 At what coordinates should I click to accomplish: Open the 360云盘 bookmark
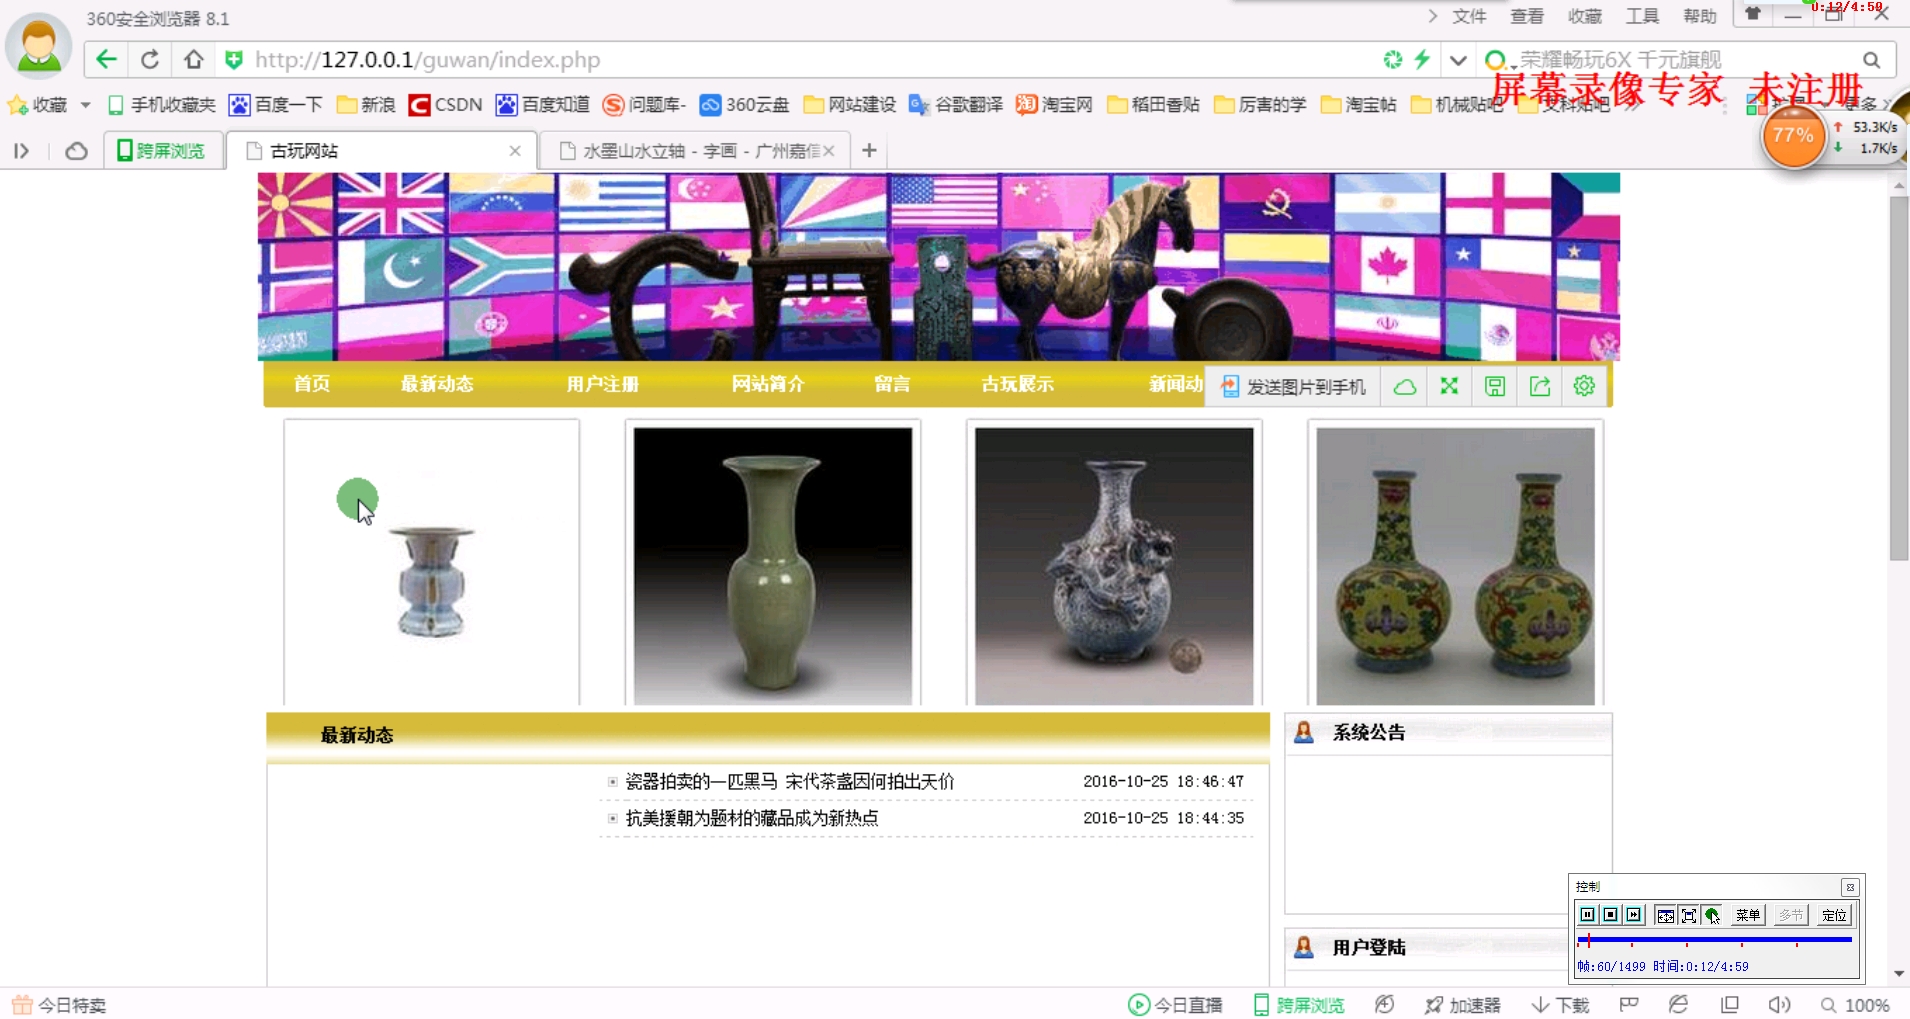[744, 105]
